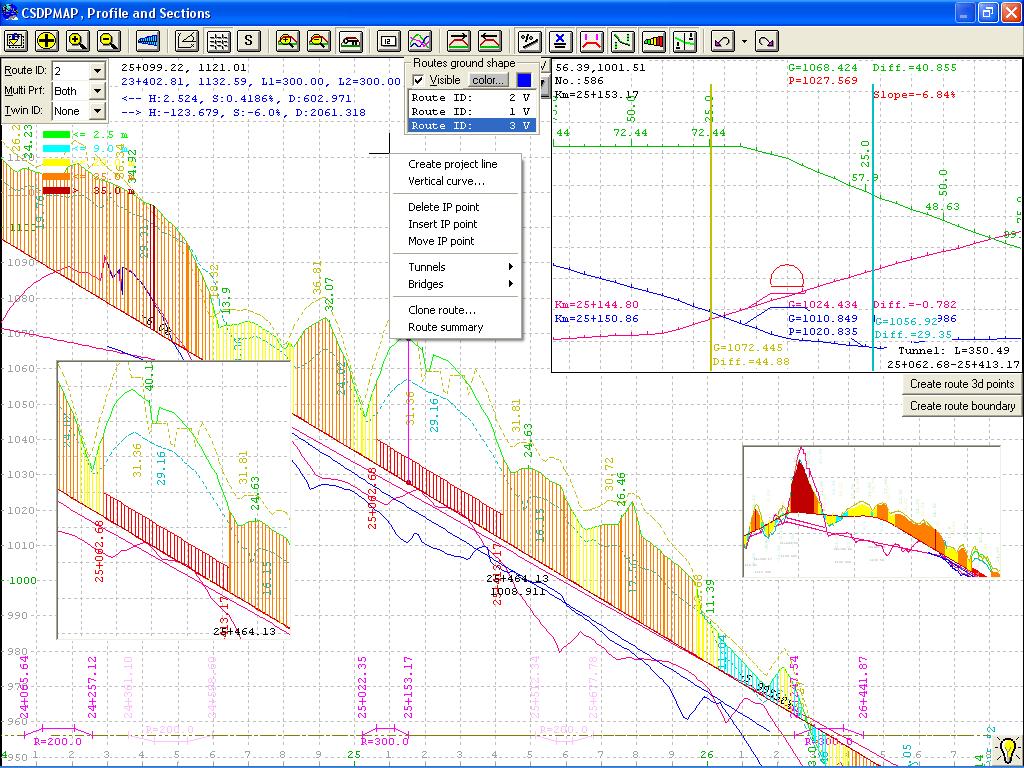Image resolution: width=1024 pixels, height=768 pixels.
Task: Click the tunnel key profile icon
Action: pyautogui.click(x=351, y=41)
